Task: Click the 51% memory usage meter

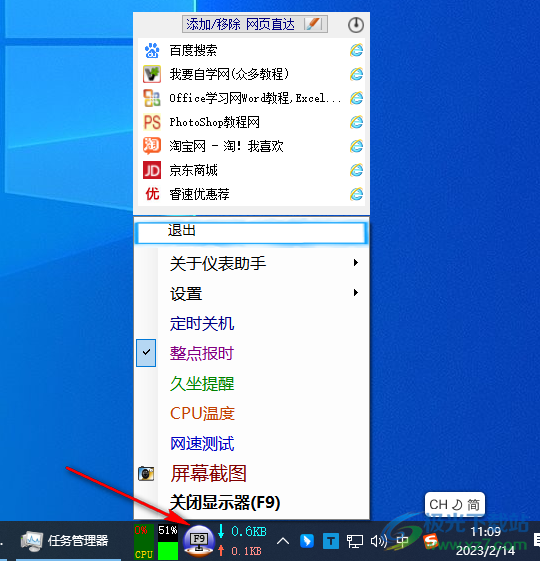Action: coord(168,542)
